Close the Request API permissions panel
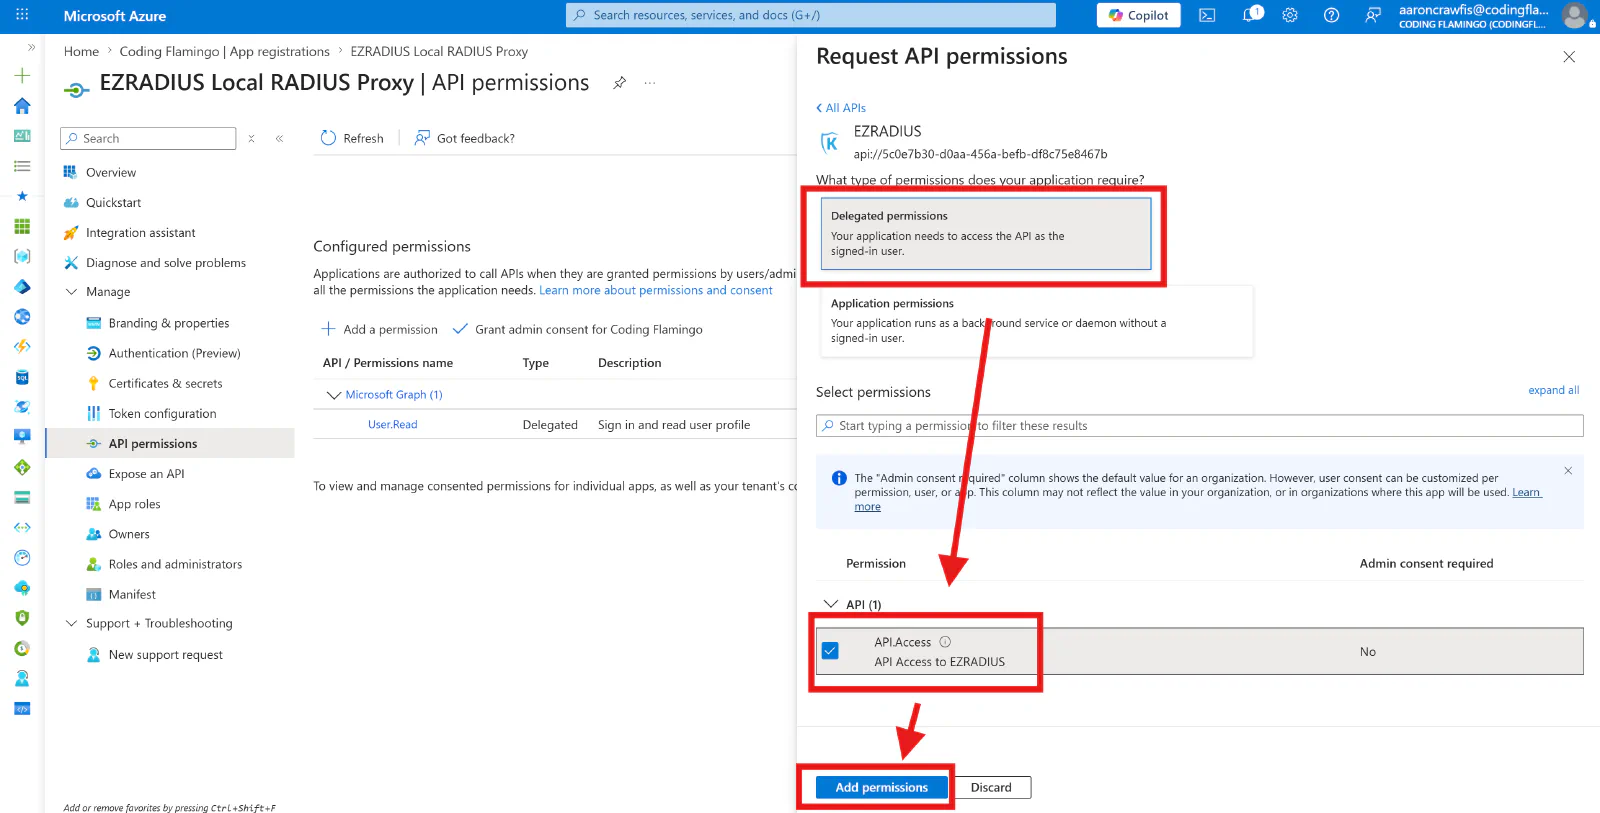 click(x=1569, y=57)
